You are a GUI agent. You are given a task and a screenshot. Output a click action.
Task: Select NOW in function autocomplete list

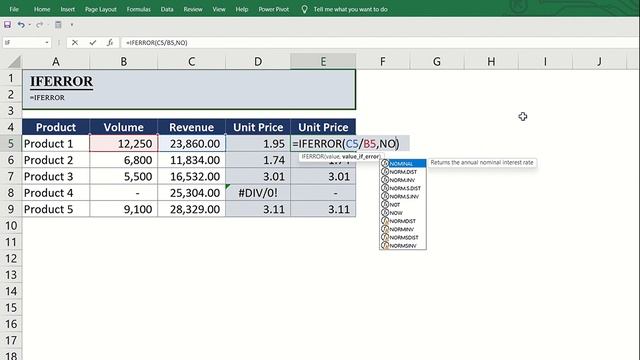[403, 213]
